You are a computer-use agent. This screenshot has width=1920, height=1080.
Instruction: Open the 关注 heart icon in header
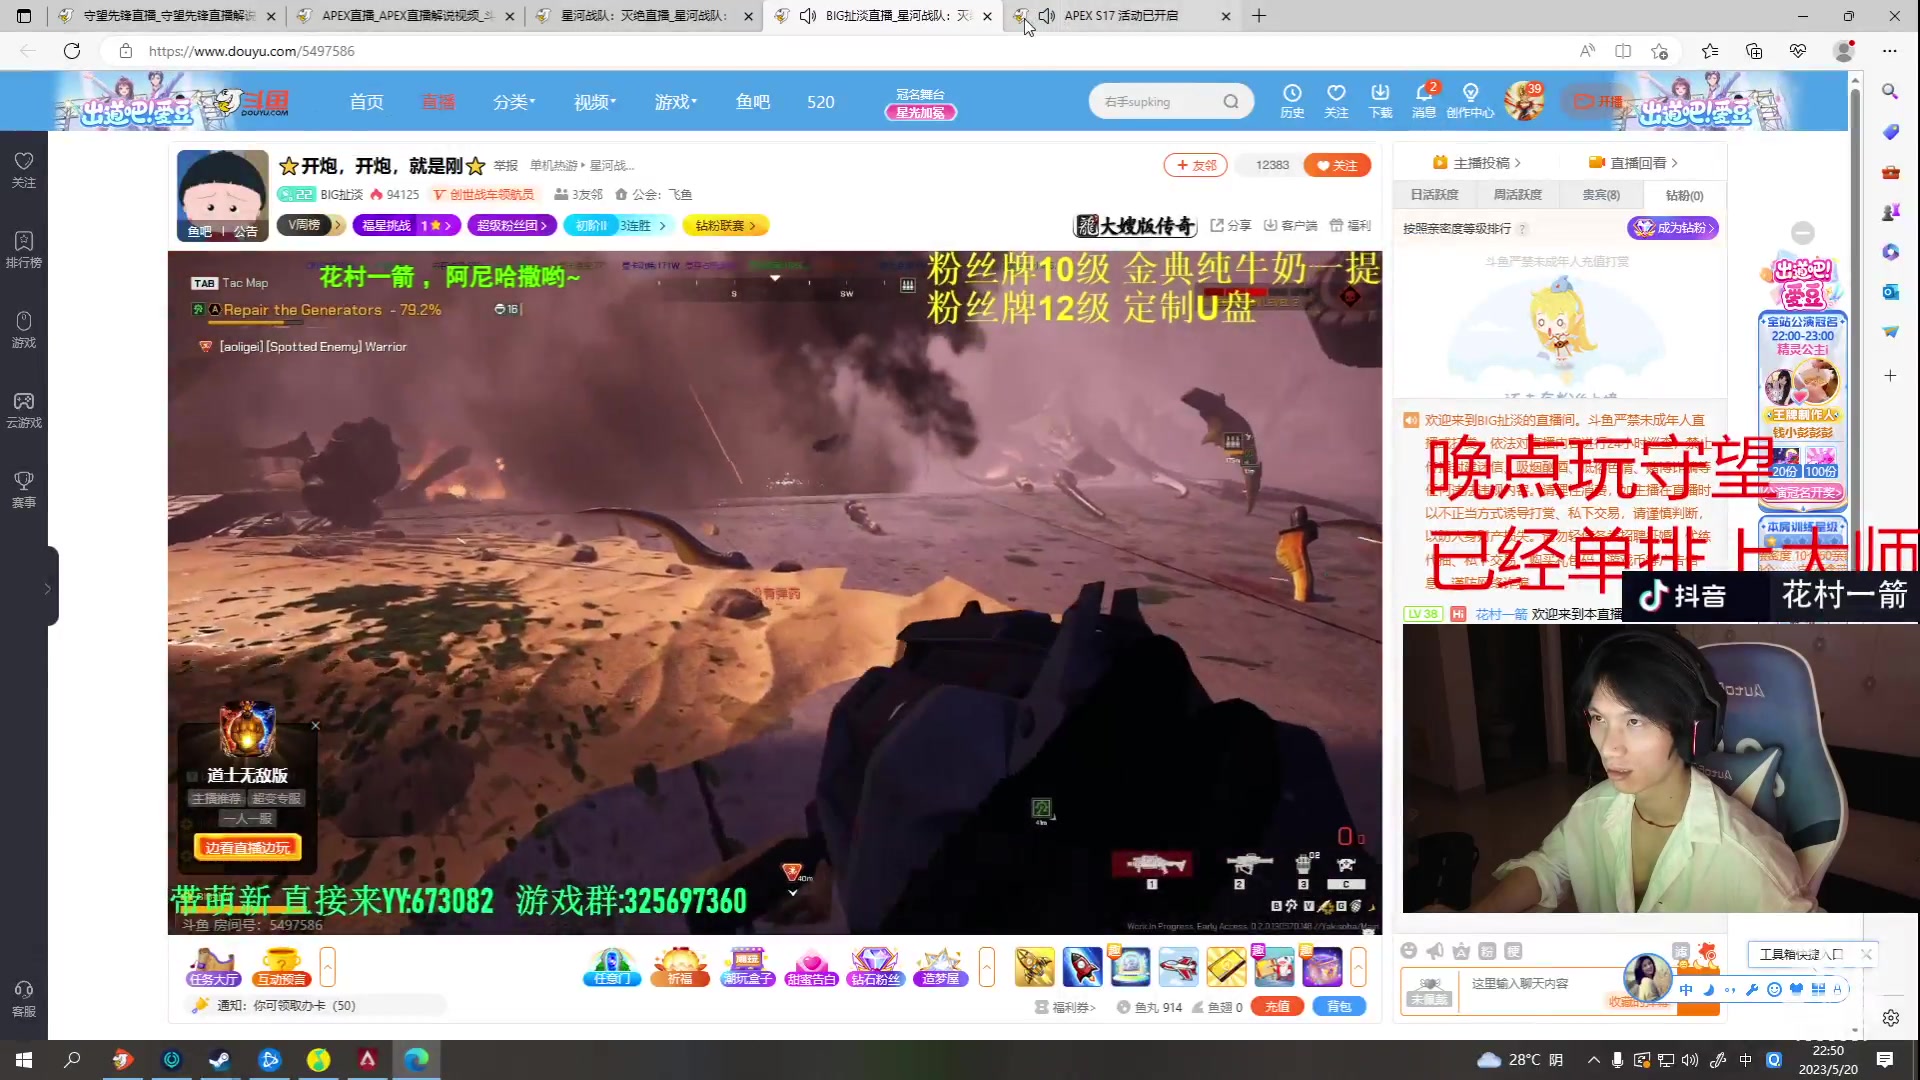click(1336, 101)
